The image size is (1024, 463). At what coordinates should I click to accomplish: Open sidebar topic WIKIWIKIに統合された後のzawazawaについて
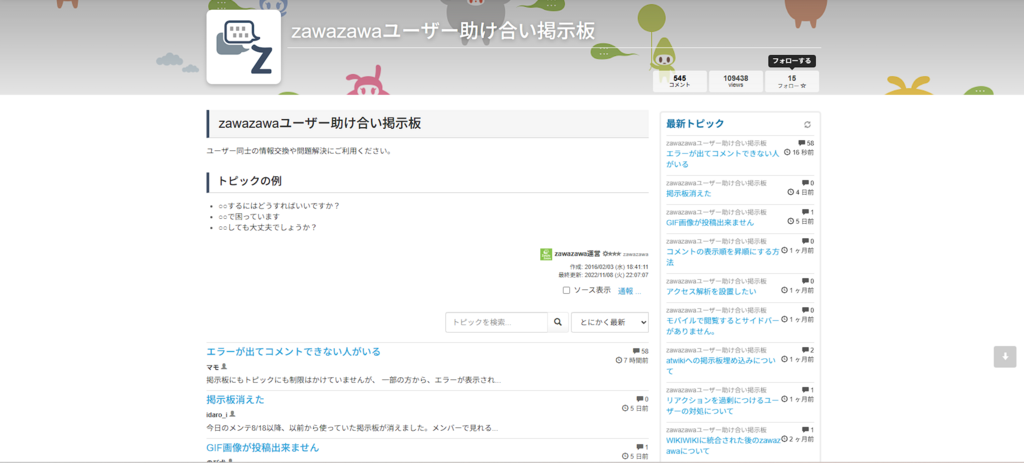click(x=723, y=445)
